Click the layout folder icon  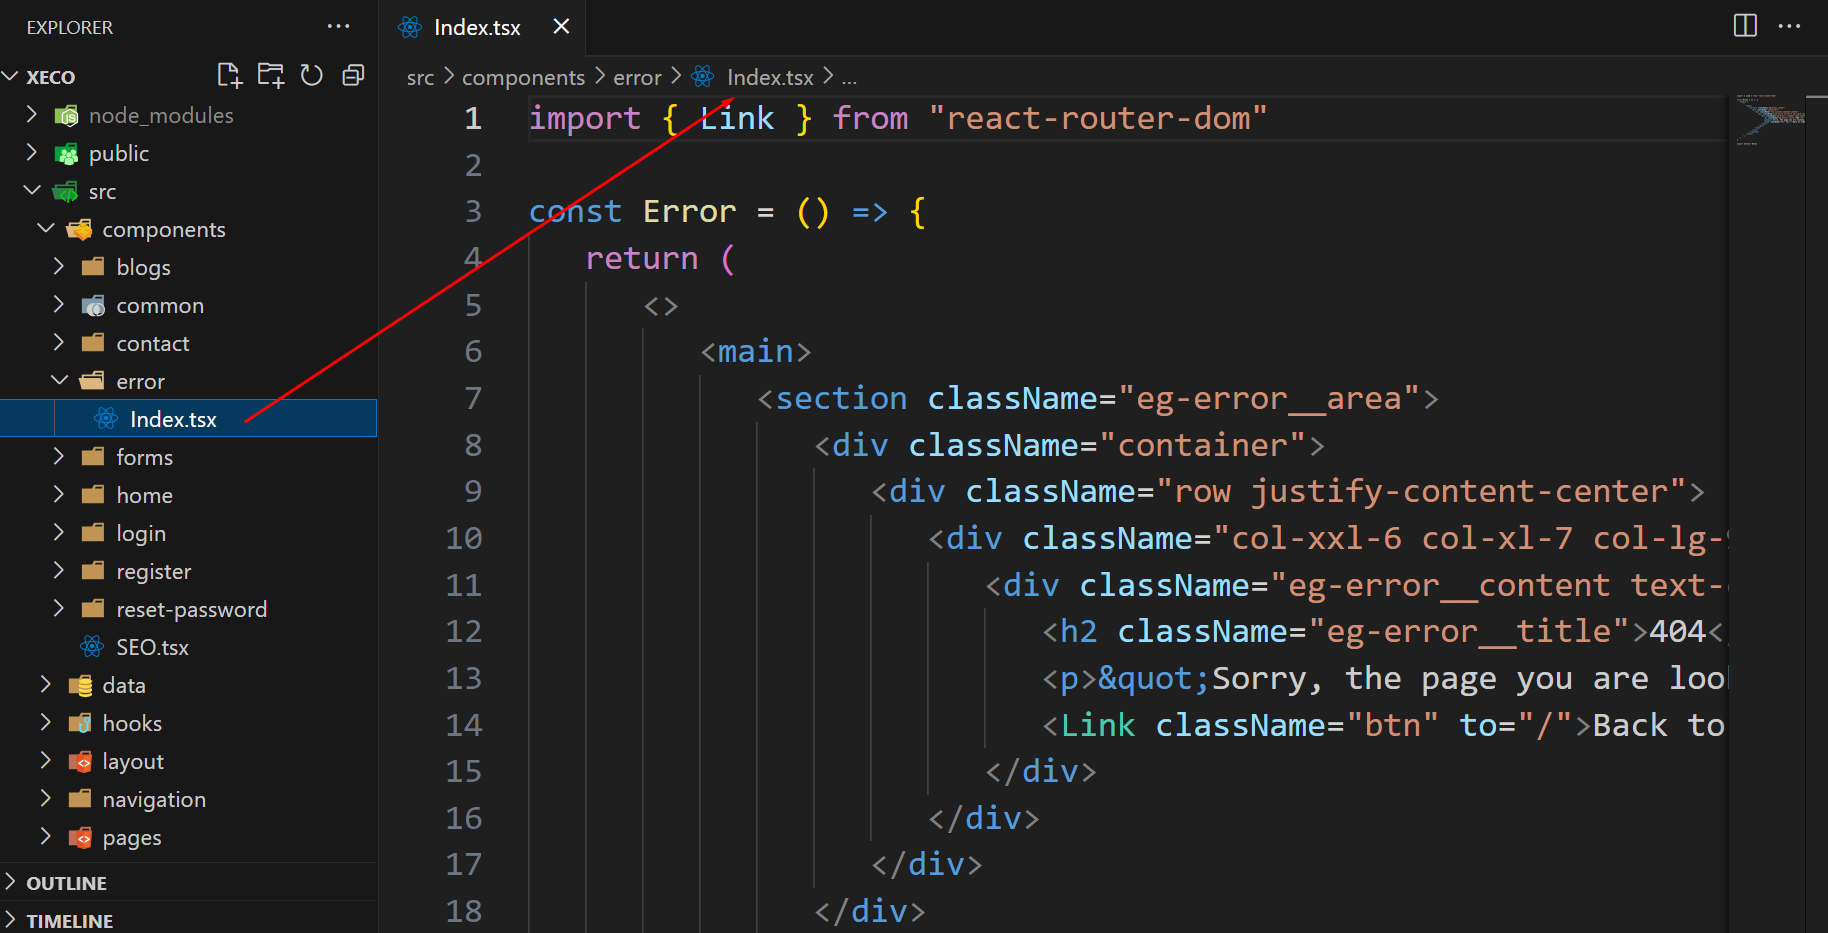click(80, 762)
